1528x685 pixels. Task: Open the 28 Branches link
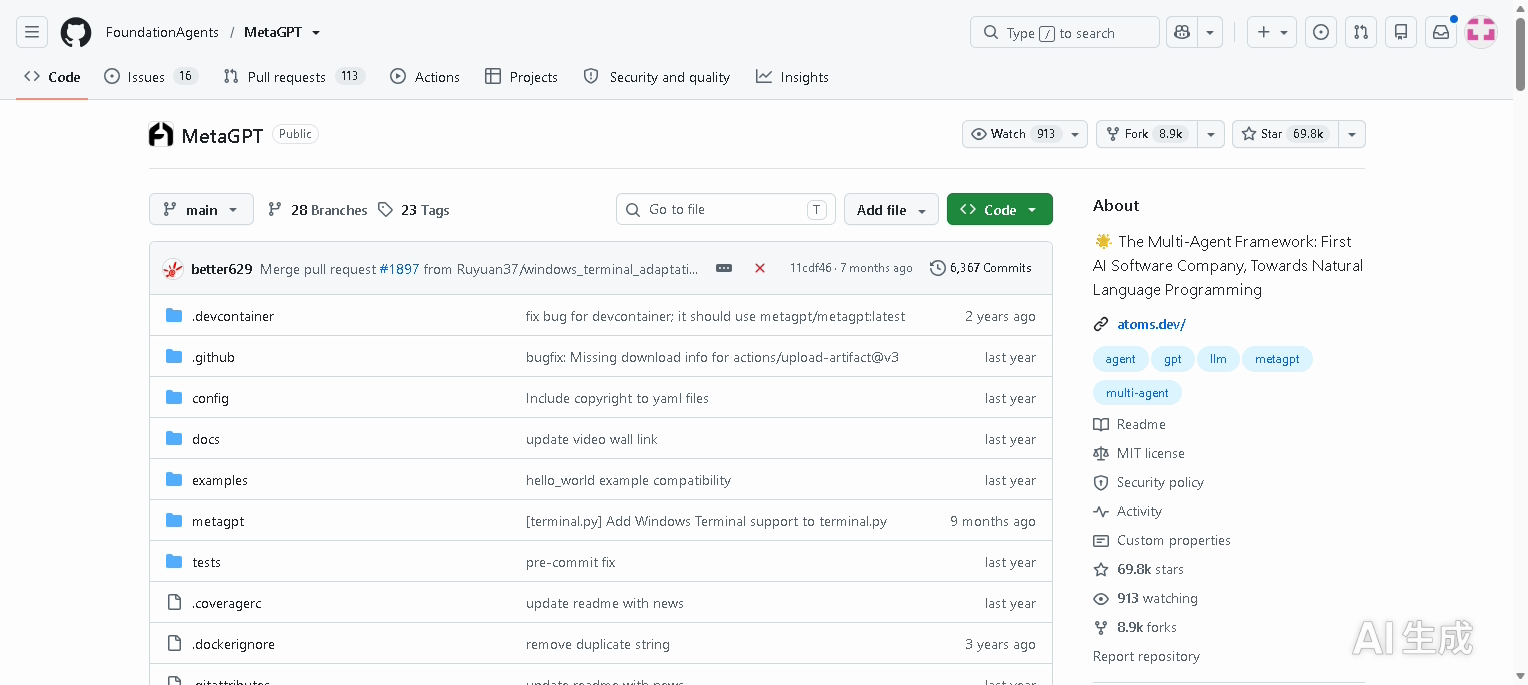click(318, 210)
